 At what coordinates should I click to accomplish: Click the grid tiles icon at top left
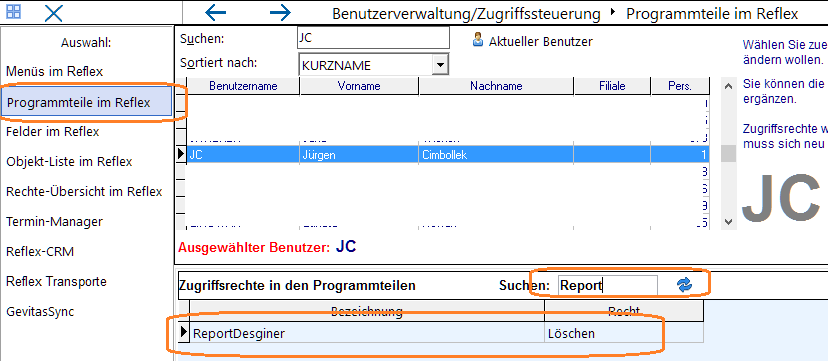(14, 12)
